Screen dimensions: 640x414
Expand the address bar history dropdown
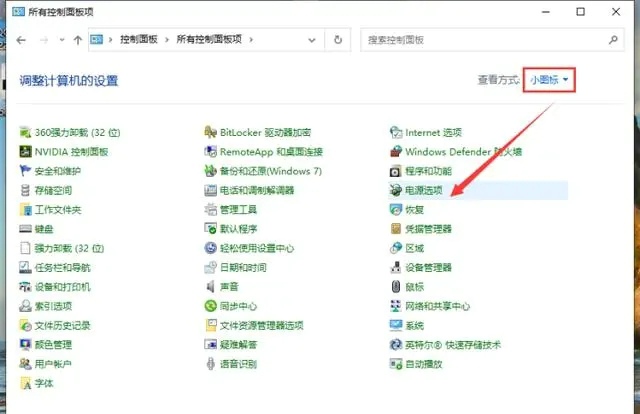312,40
